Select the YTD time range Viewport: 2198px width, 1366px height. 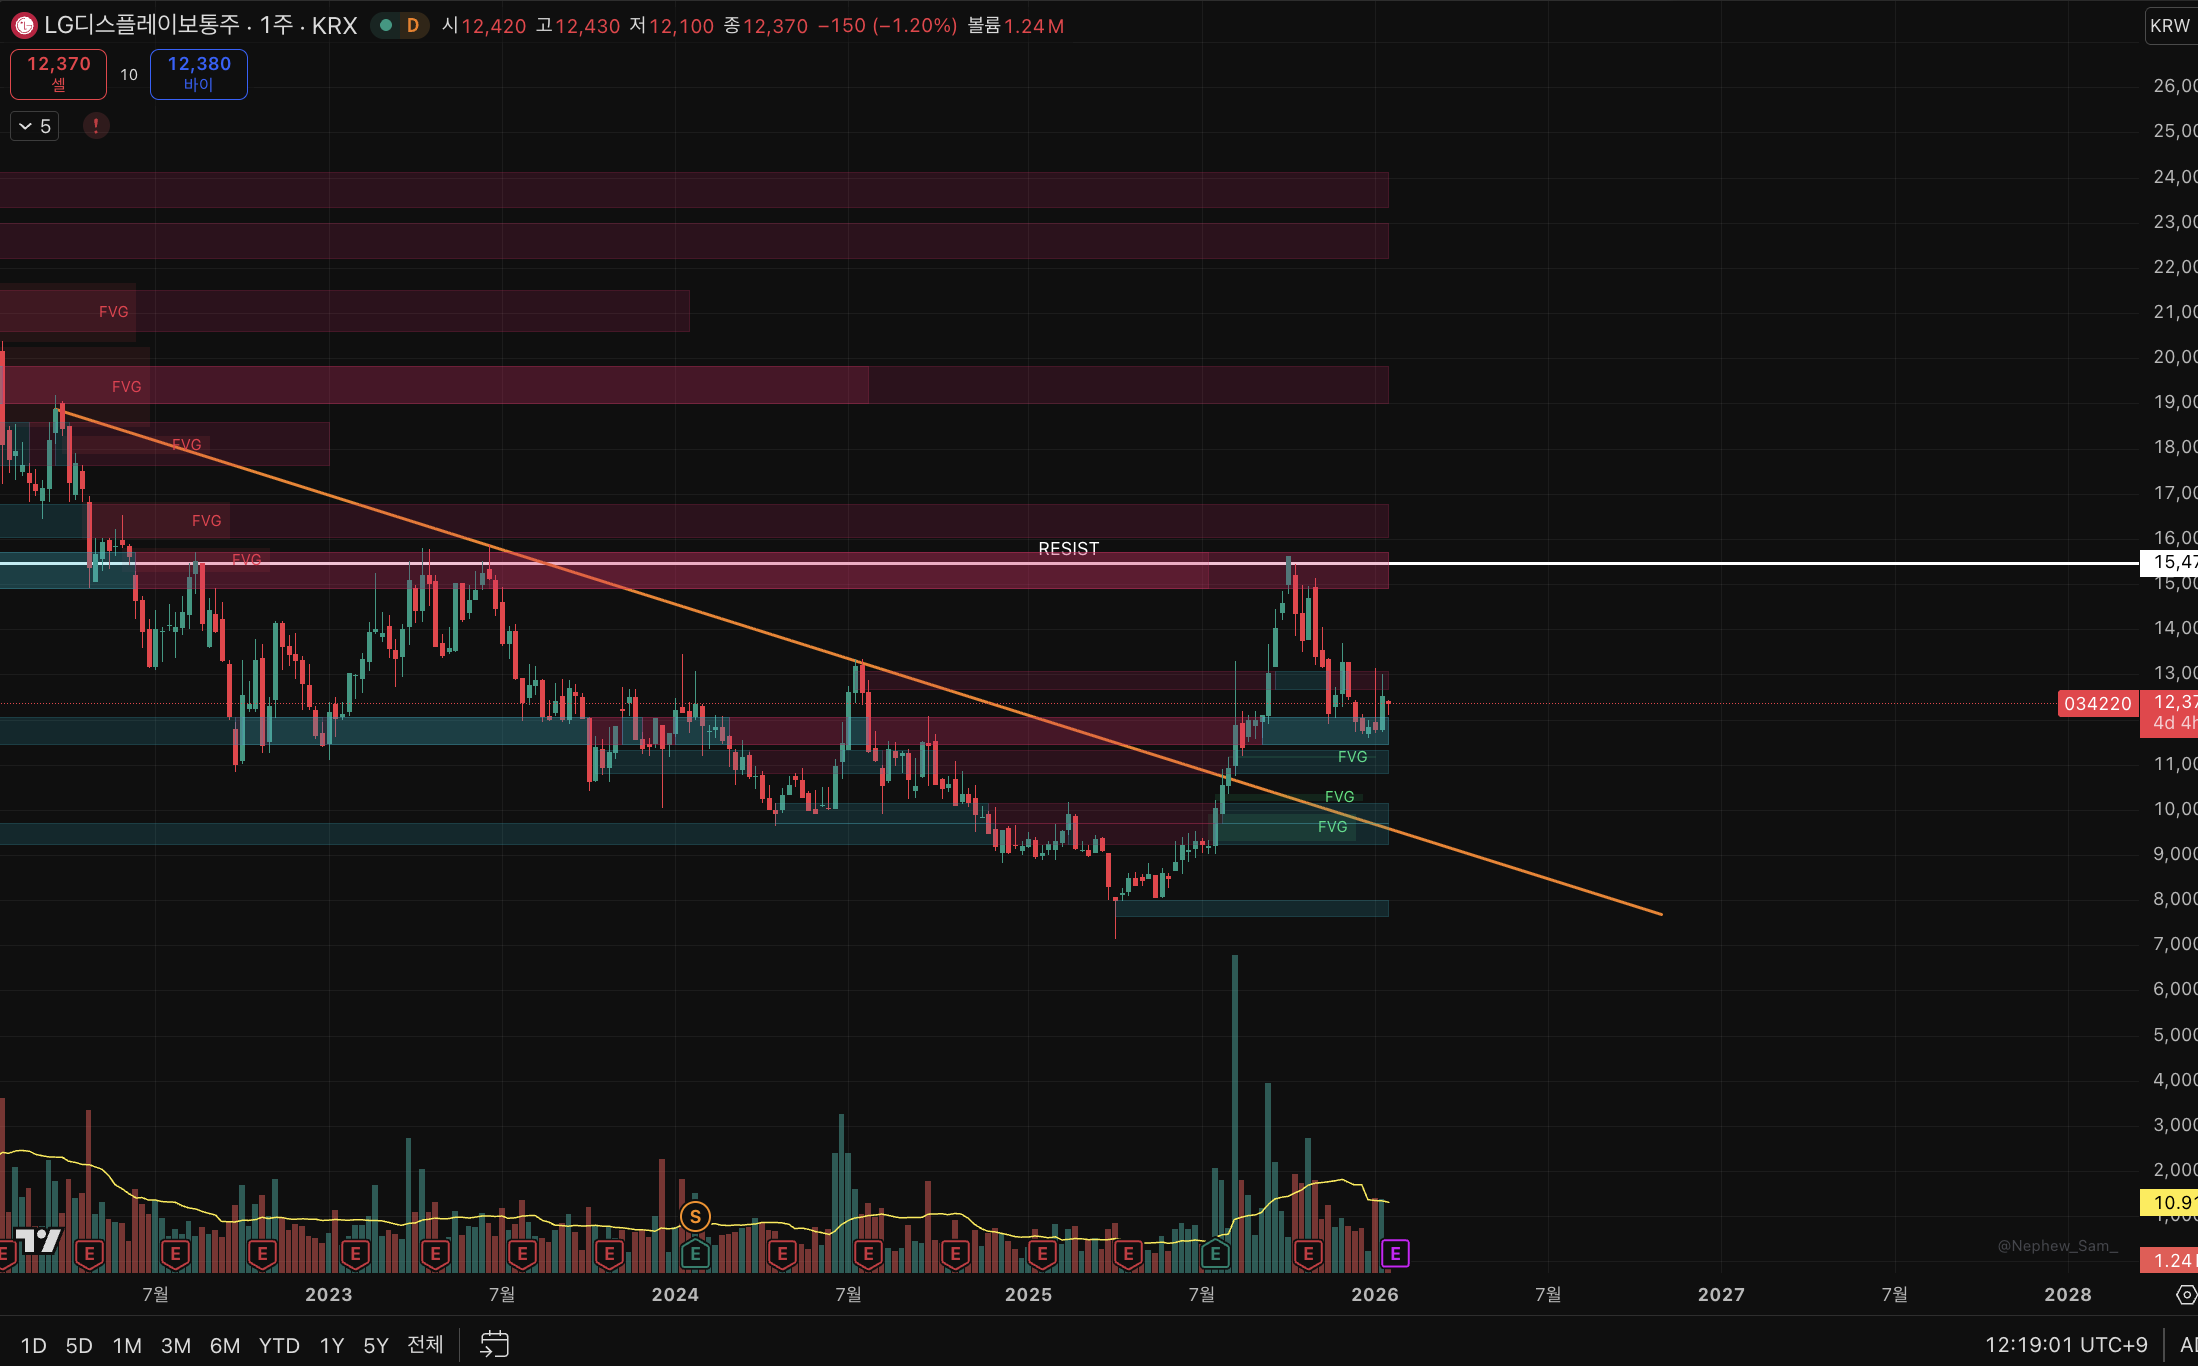[279, 1345]
